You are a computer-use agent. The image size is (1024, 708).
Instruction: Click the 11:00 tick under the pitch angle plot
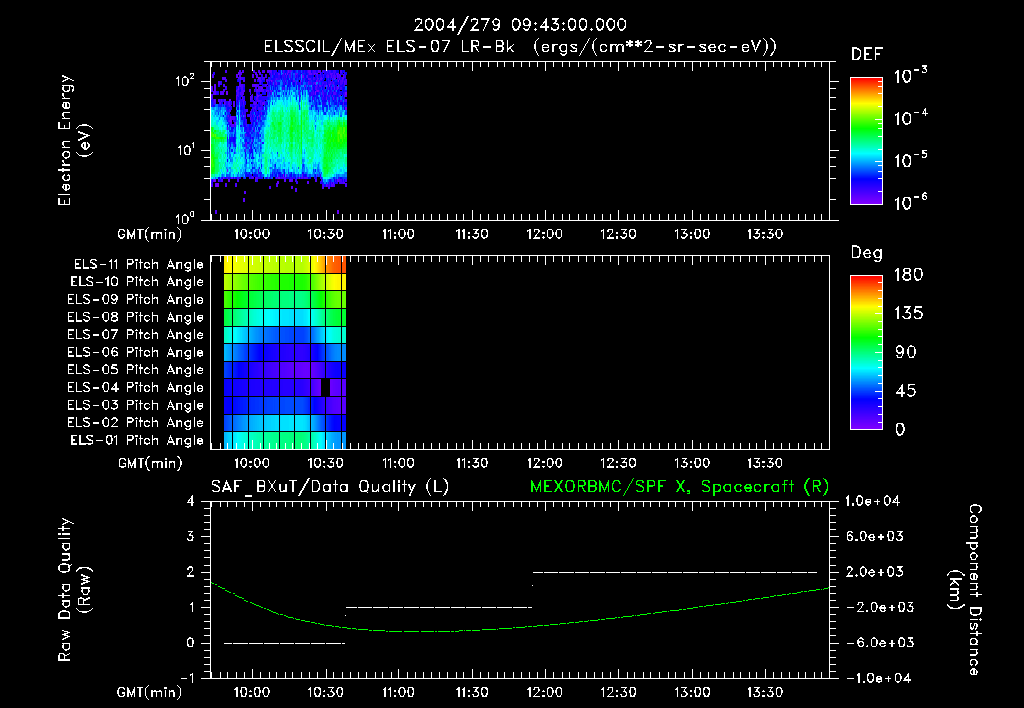pos(398,463)
